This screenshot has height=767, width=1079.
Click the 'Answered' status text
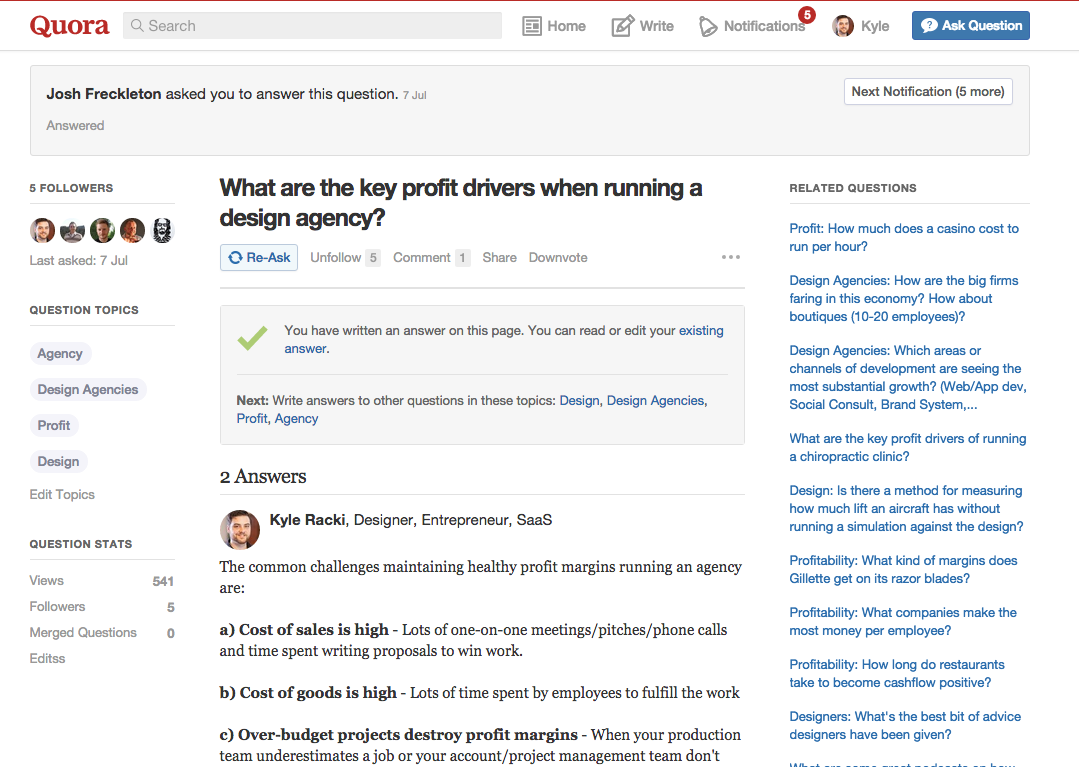click(76, 125)
